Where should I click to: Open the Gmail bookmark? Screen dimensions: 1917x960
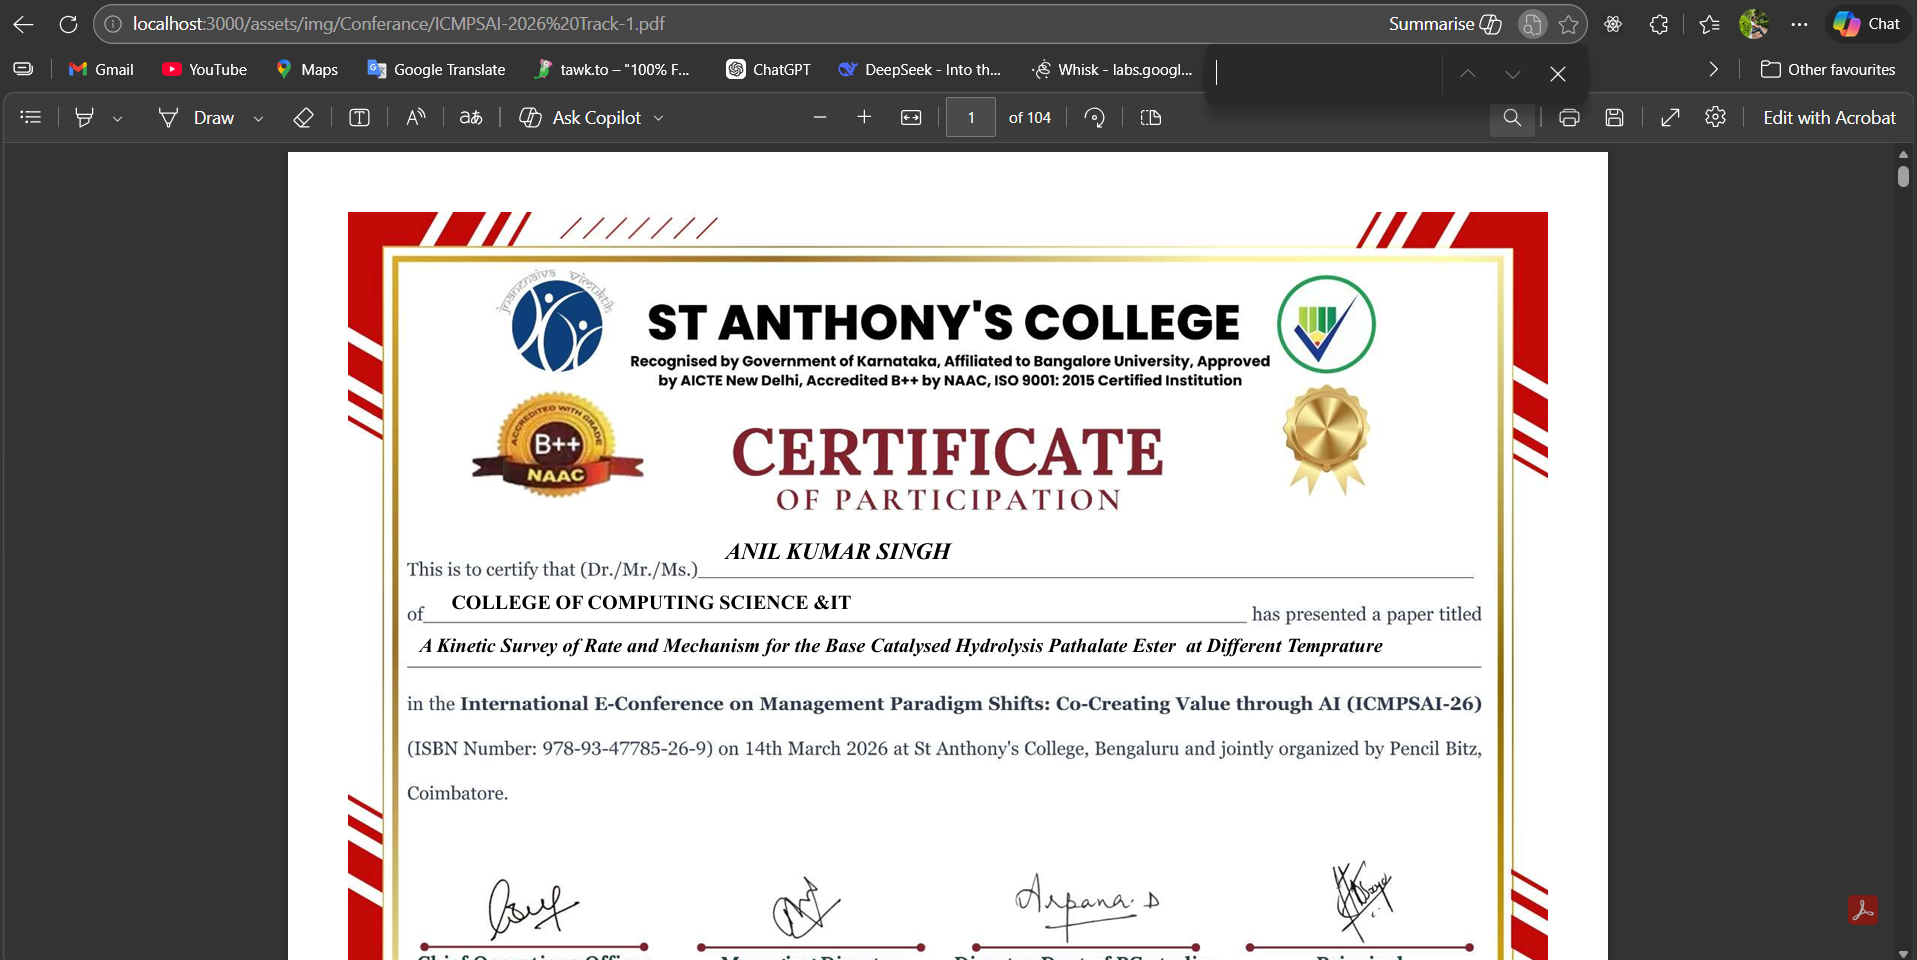(101, 70)
